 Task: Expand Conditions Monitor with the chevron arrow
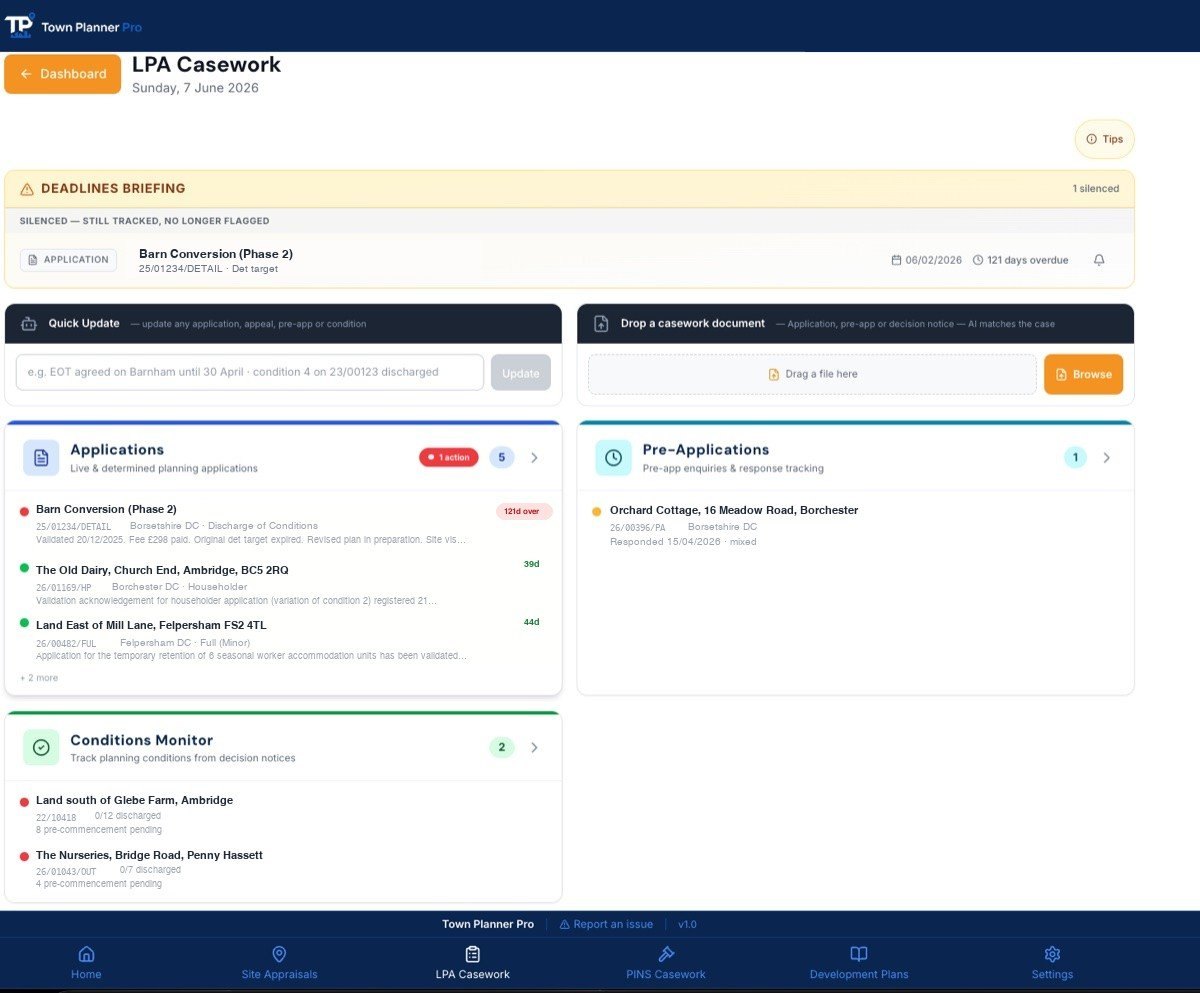coord(534,747)
